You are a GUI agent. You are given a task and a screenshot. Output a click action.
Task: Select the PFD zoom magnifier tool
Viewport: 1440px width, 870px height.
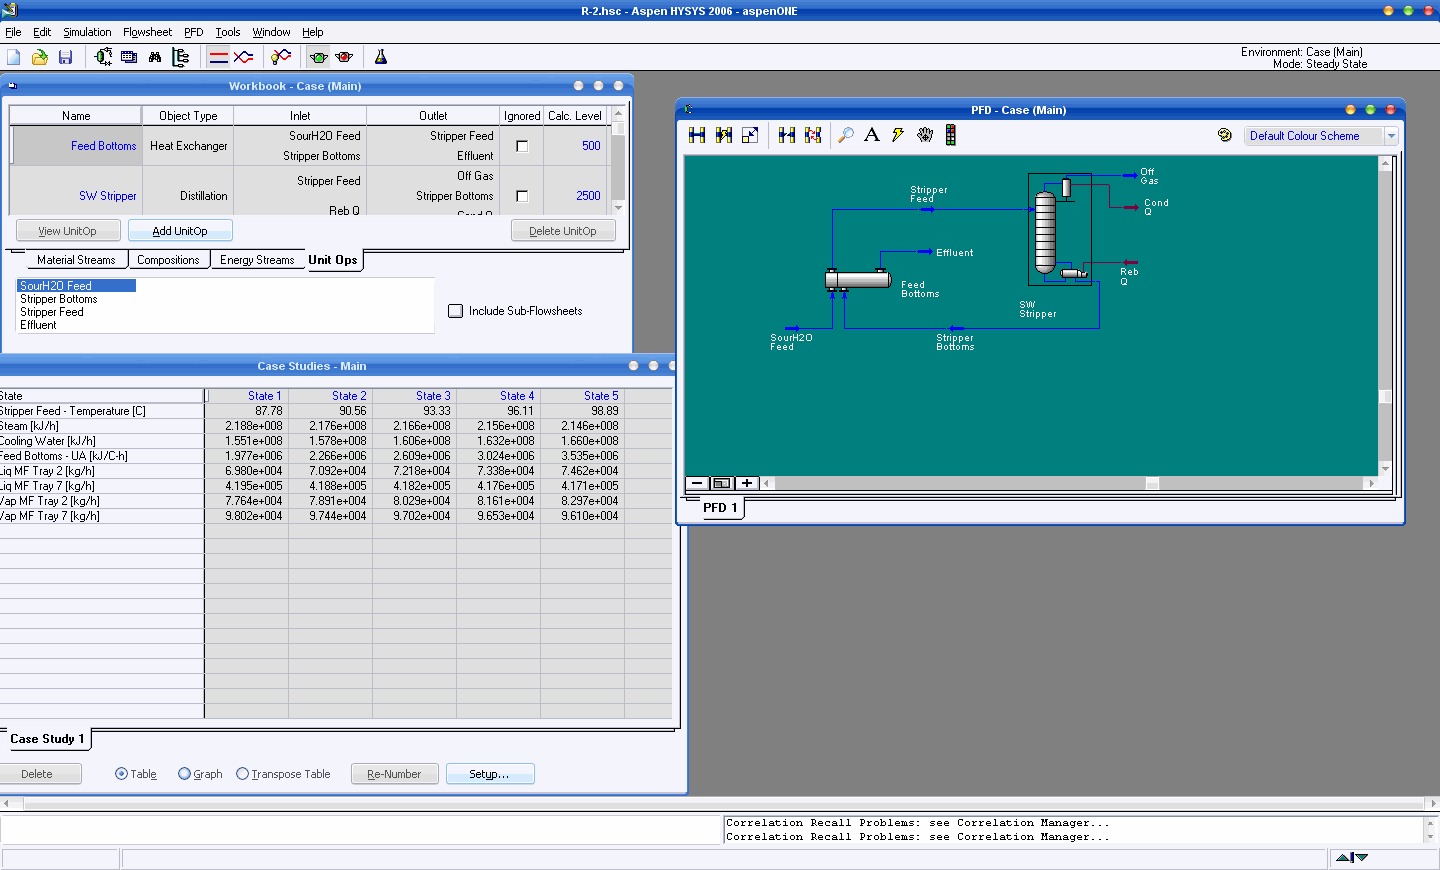pyautogui.click(x=846, y=135)
